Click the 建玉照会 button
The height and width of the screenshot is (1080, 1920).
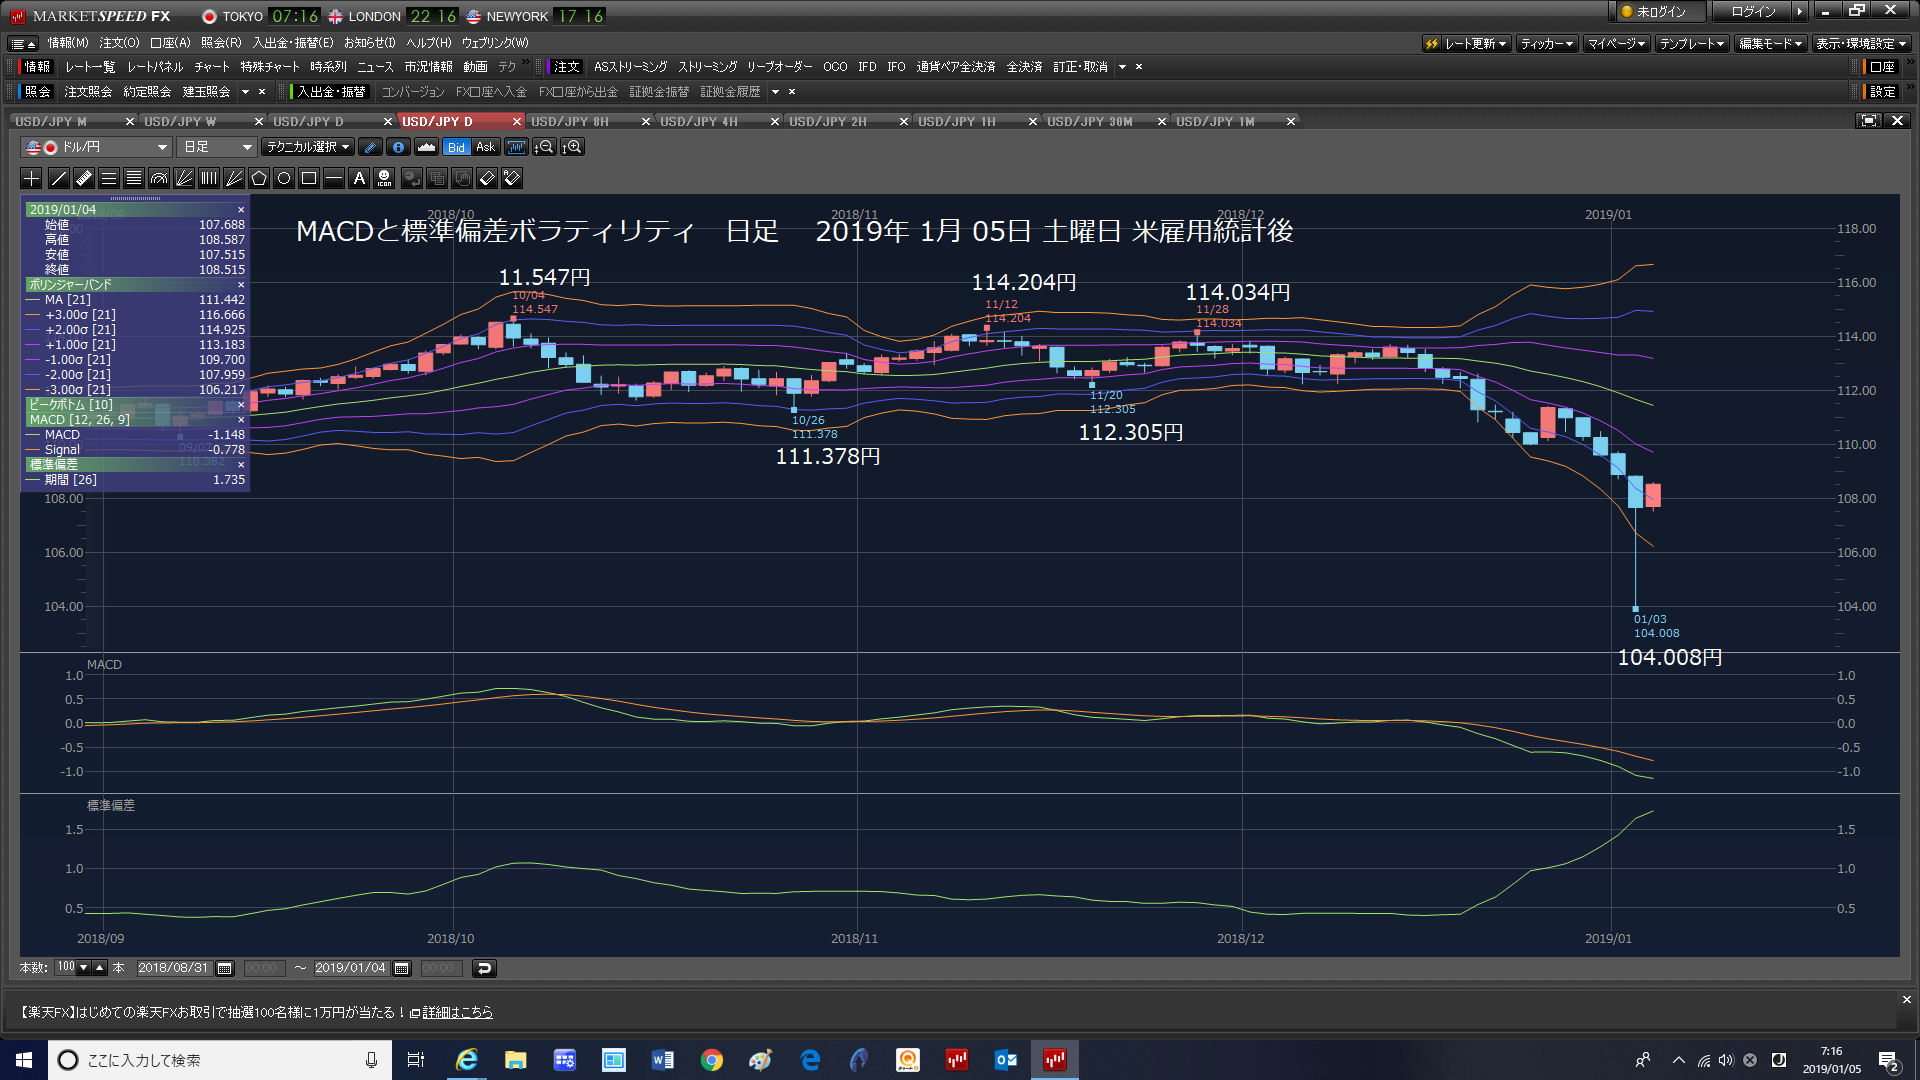[206, 92]
